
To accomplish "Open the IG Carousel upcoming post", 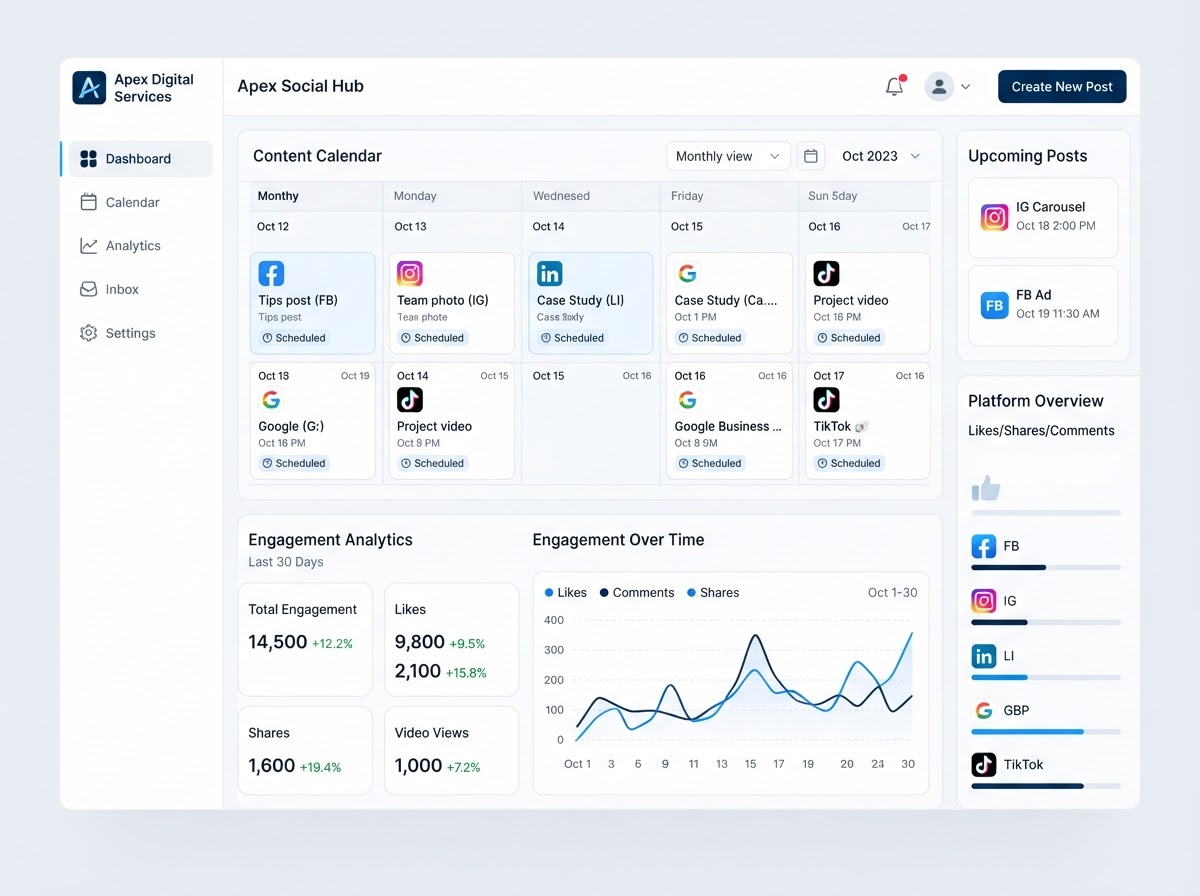I will [1043, 218].
